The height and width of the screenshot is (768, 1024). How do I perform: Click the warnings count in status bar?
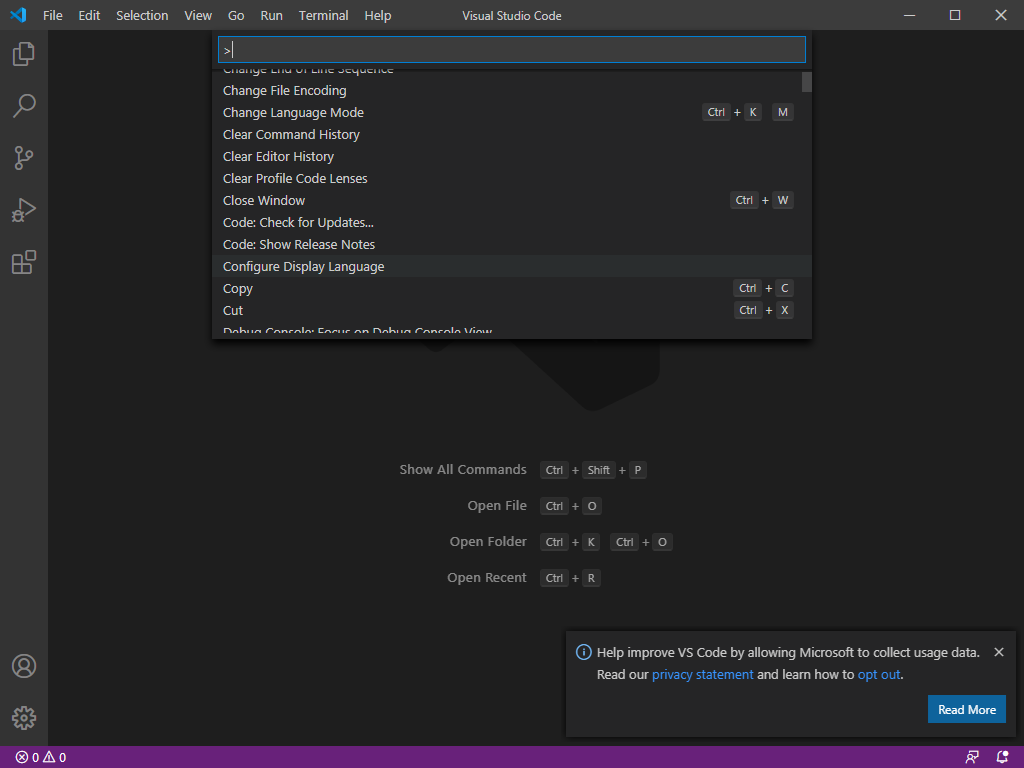54,758
